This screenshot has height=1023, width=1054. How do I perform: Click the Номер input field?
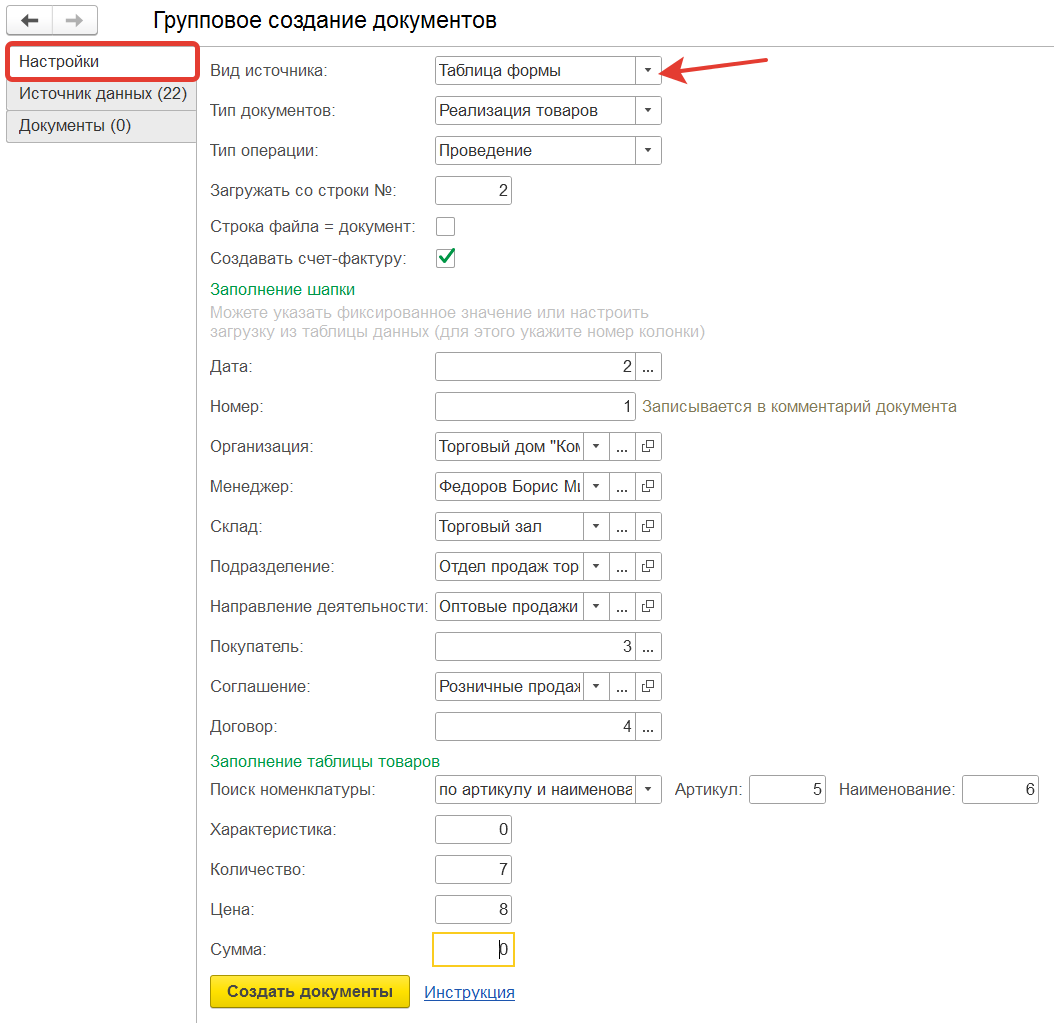tap(535, 407)
